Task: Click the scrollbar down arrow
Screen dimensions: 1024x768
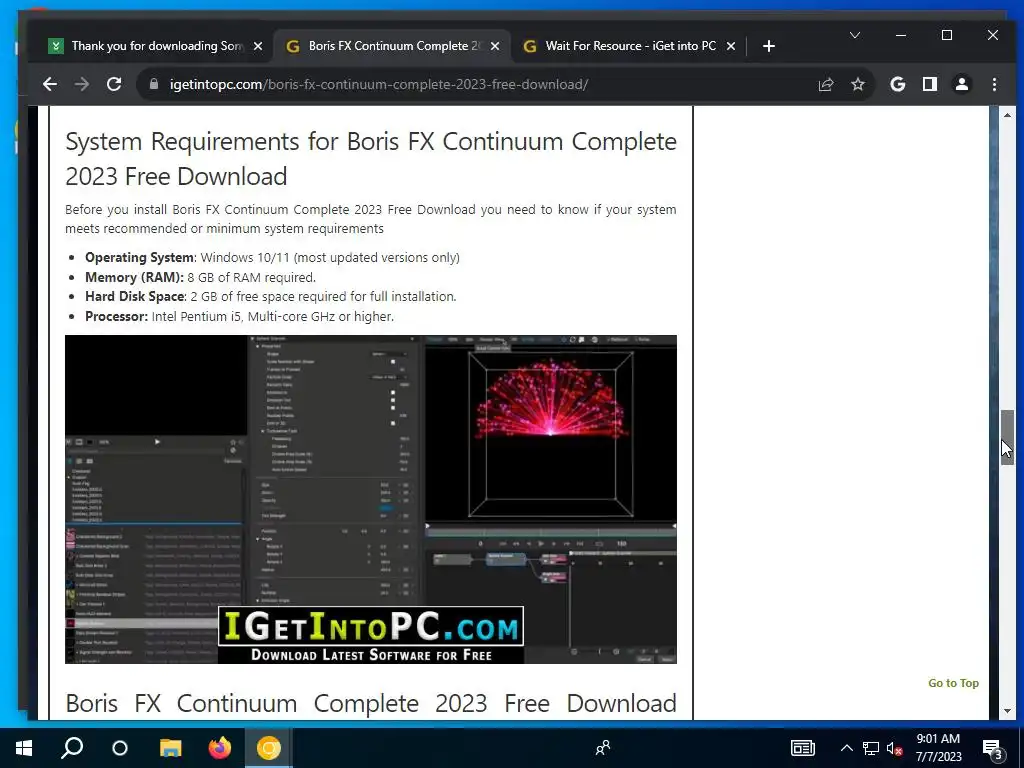Action: point(1008,711)
